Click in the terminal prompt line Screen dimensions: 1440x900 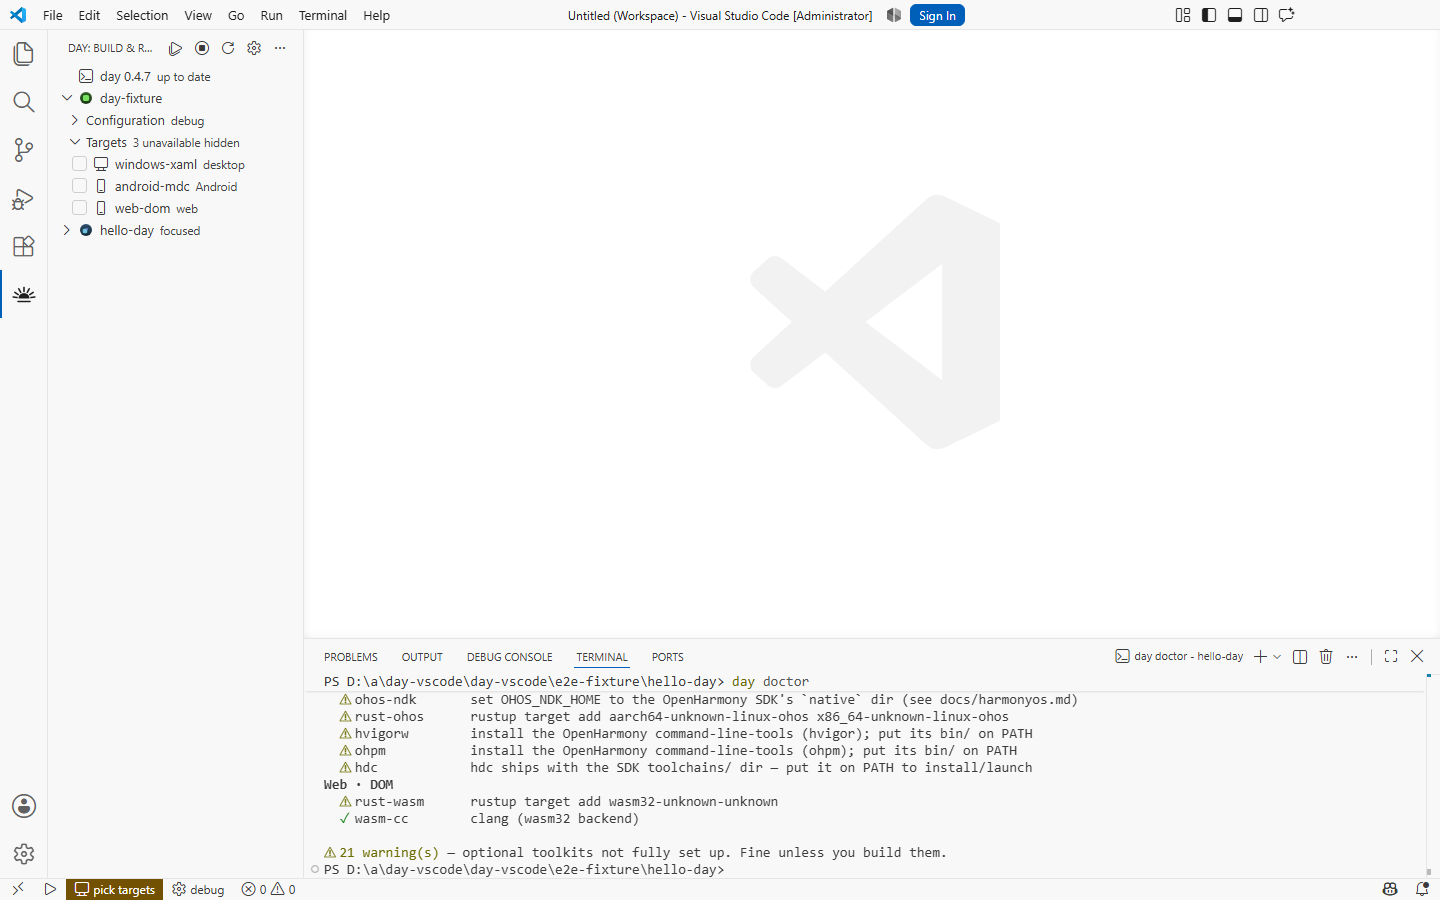[523, 870]
